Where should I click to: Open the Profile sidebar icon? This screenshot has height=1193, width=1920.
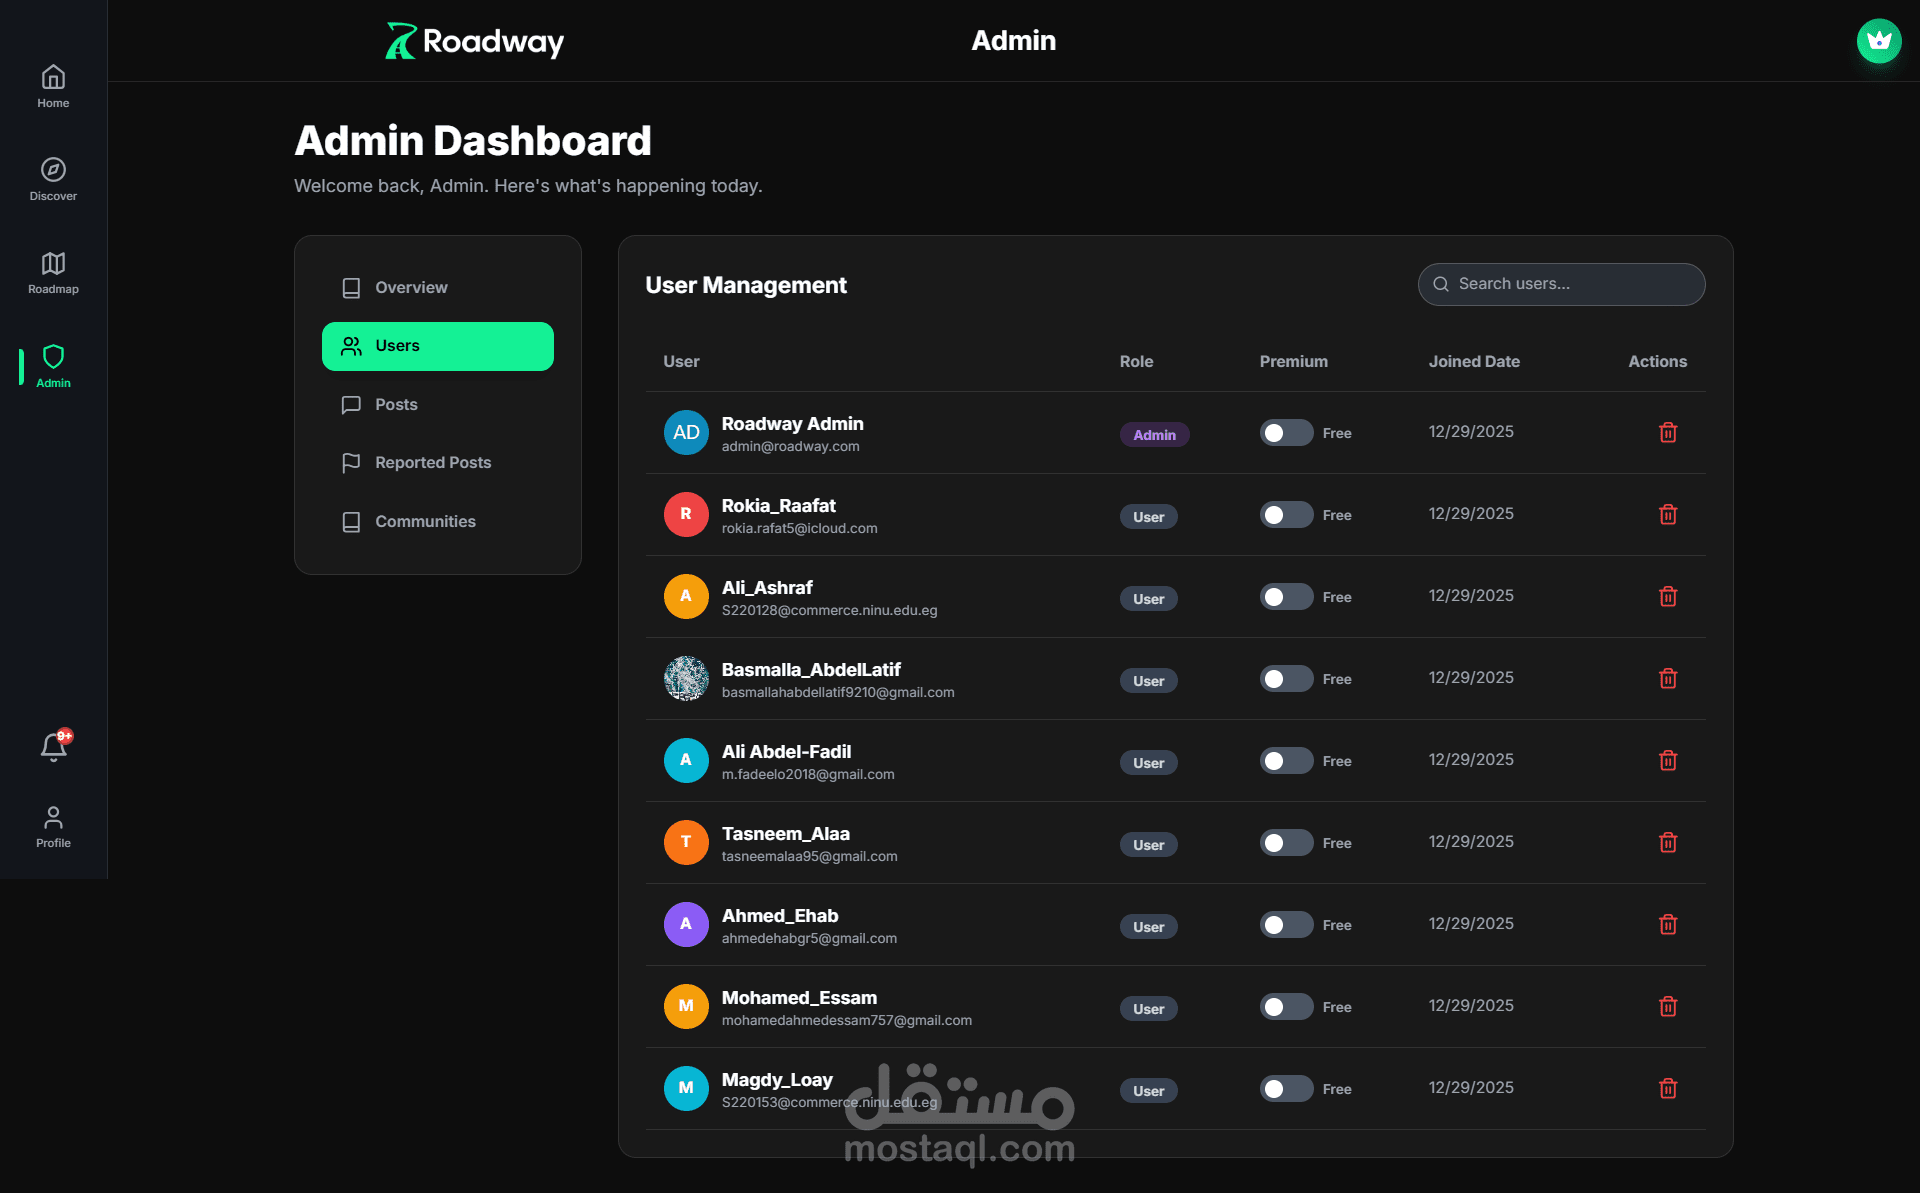tap(53, 819)
